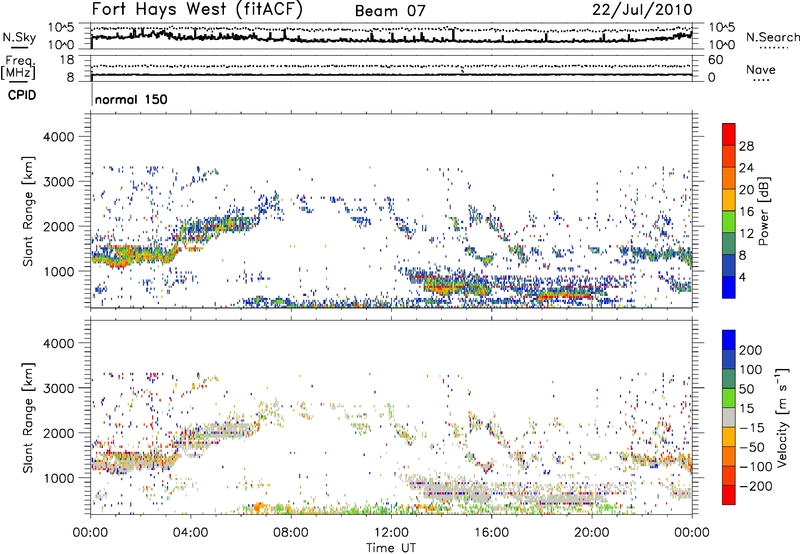Click the N.Sky legend label
Screen dimensions: 800x554
[x=19, y=37]
